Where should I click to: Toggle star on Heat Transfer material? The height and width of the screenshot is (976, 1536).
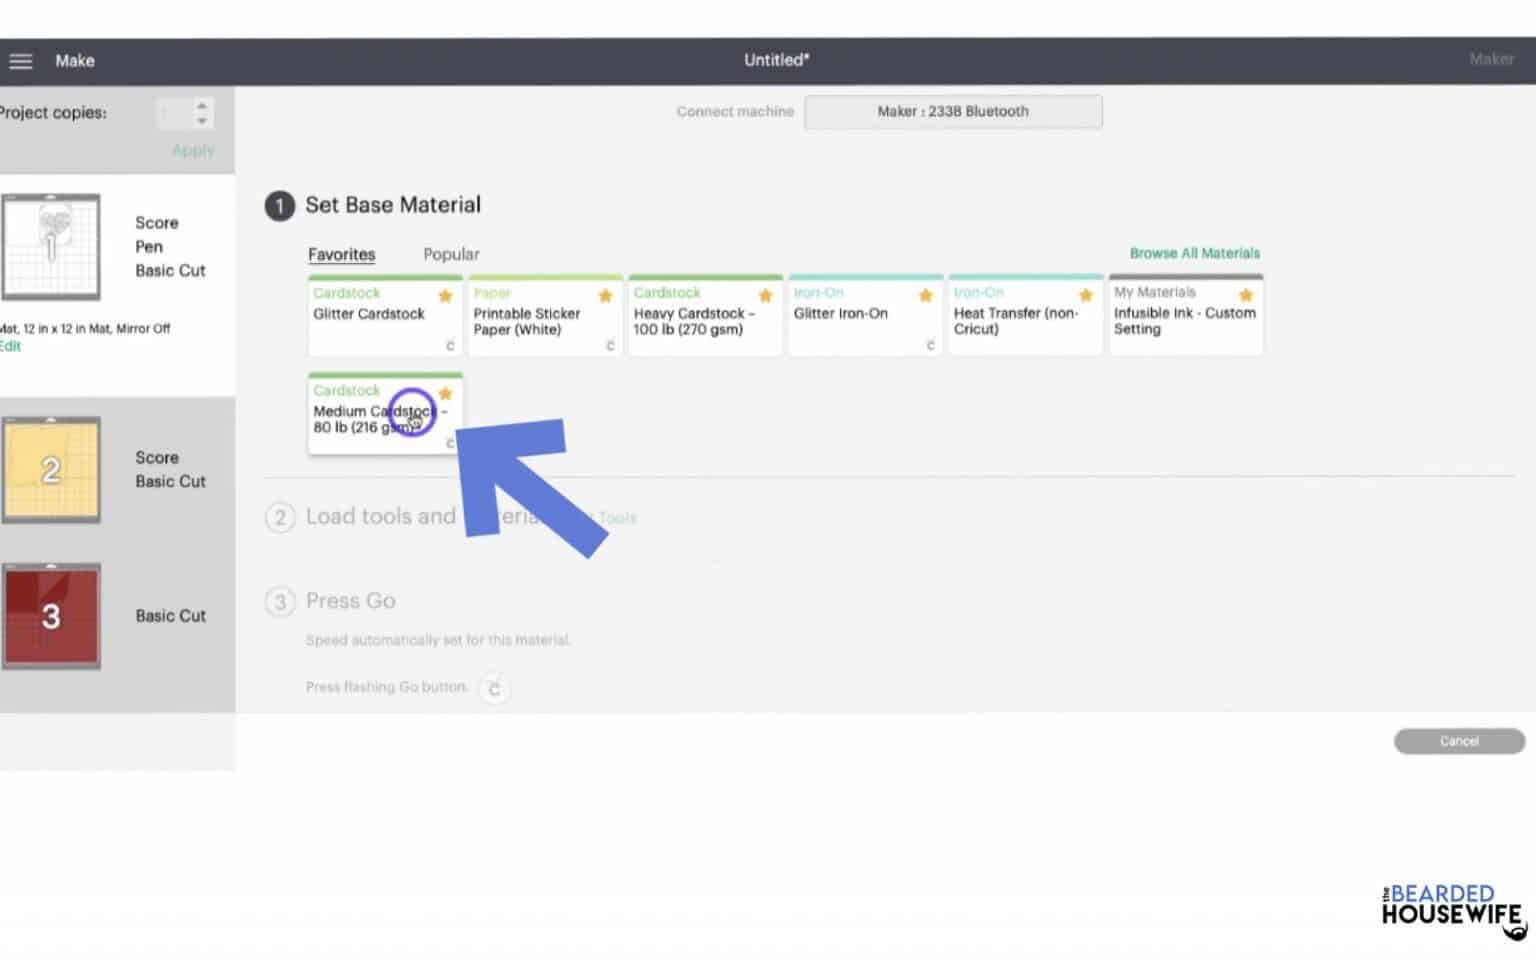click(1086, 296)
